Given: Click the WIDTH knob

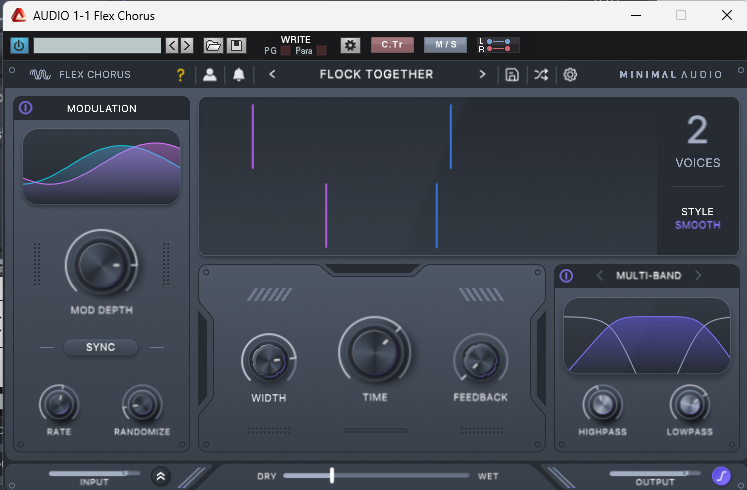Looking at the screenshot, I should pos(269,360).
